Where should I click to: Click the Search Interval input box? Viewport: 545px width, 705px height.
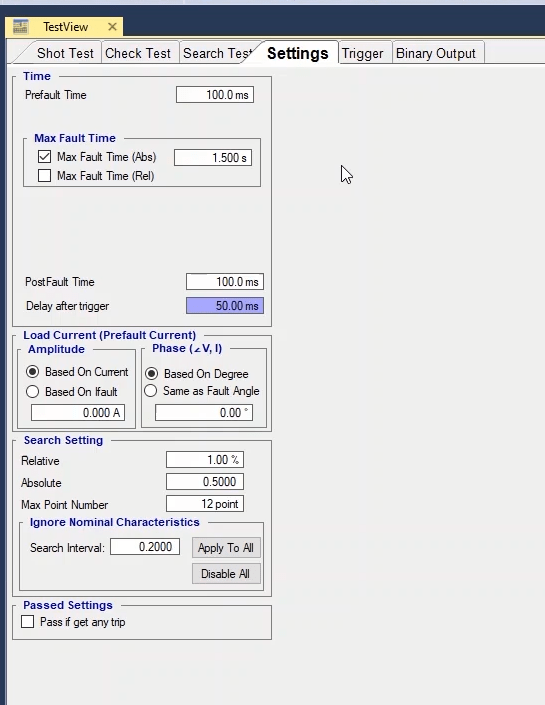click(x=145, y=547)
